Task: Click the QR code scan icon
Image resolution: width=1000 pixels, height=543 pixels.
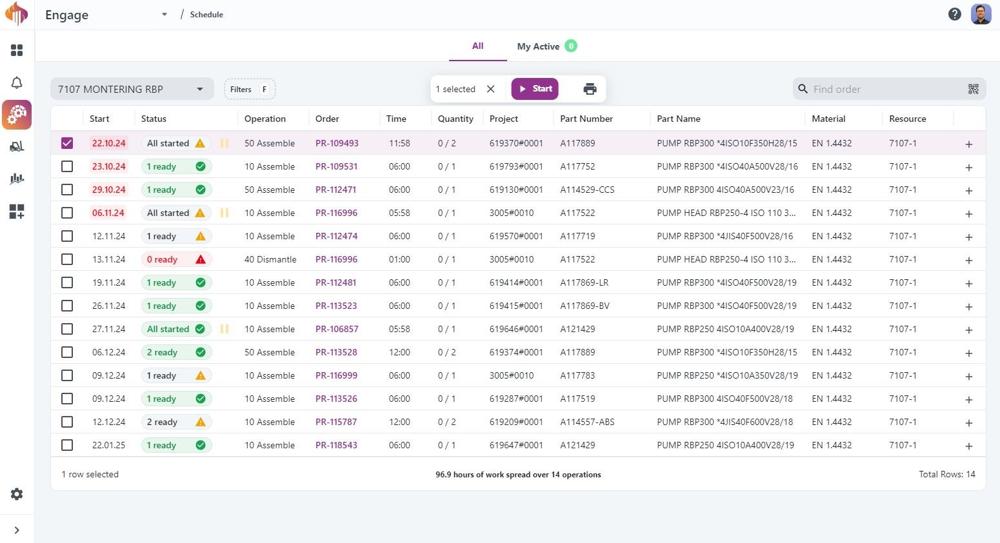Action: [973, 89]
